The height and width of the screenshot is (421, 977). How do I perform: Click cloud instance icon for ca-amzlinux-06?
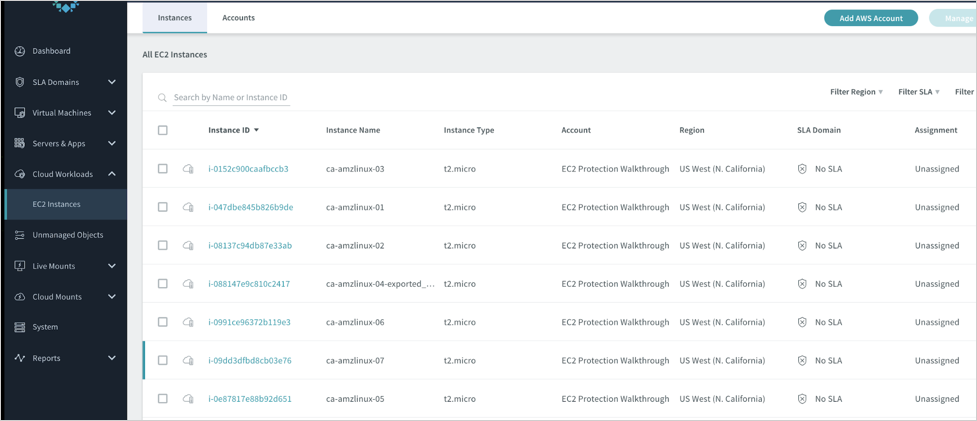[188, 323]
